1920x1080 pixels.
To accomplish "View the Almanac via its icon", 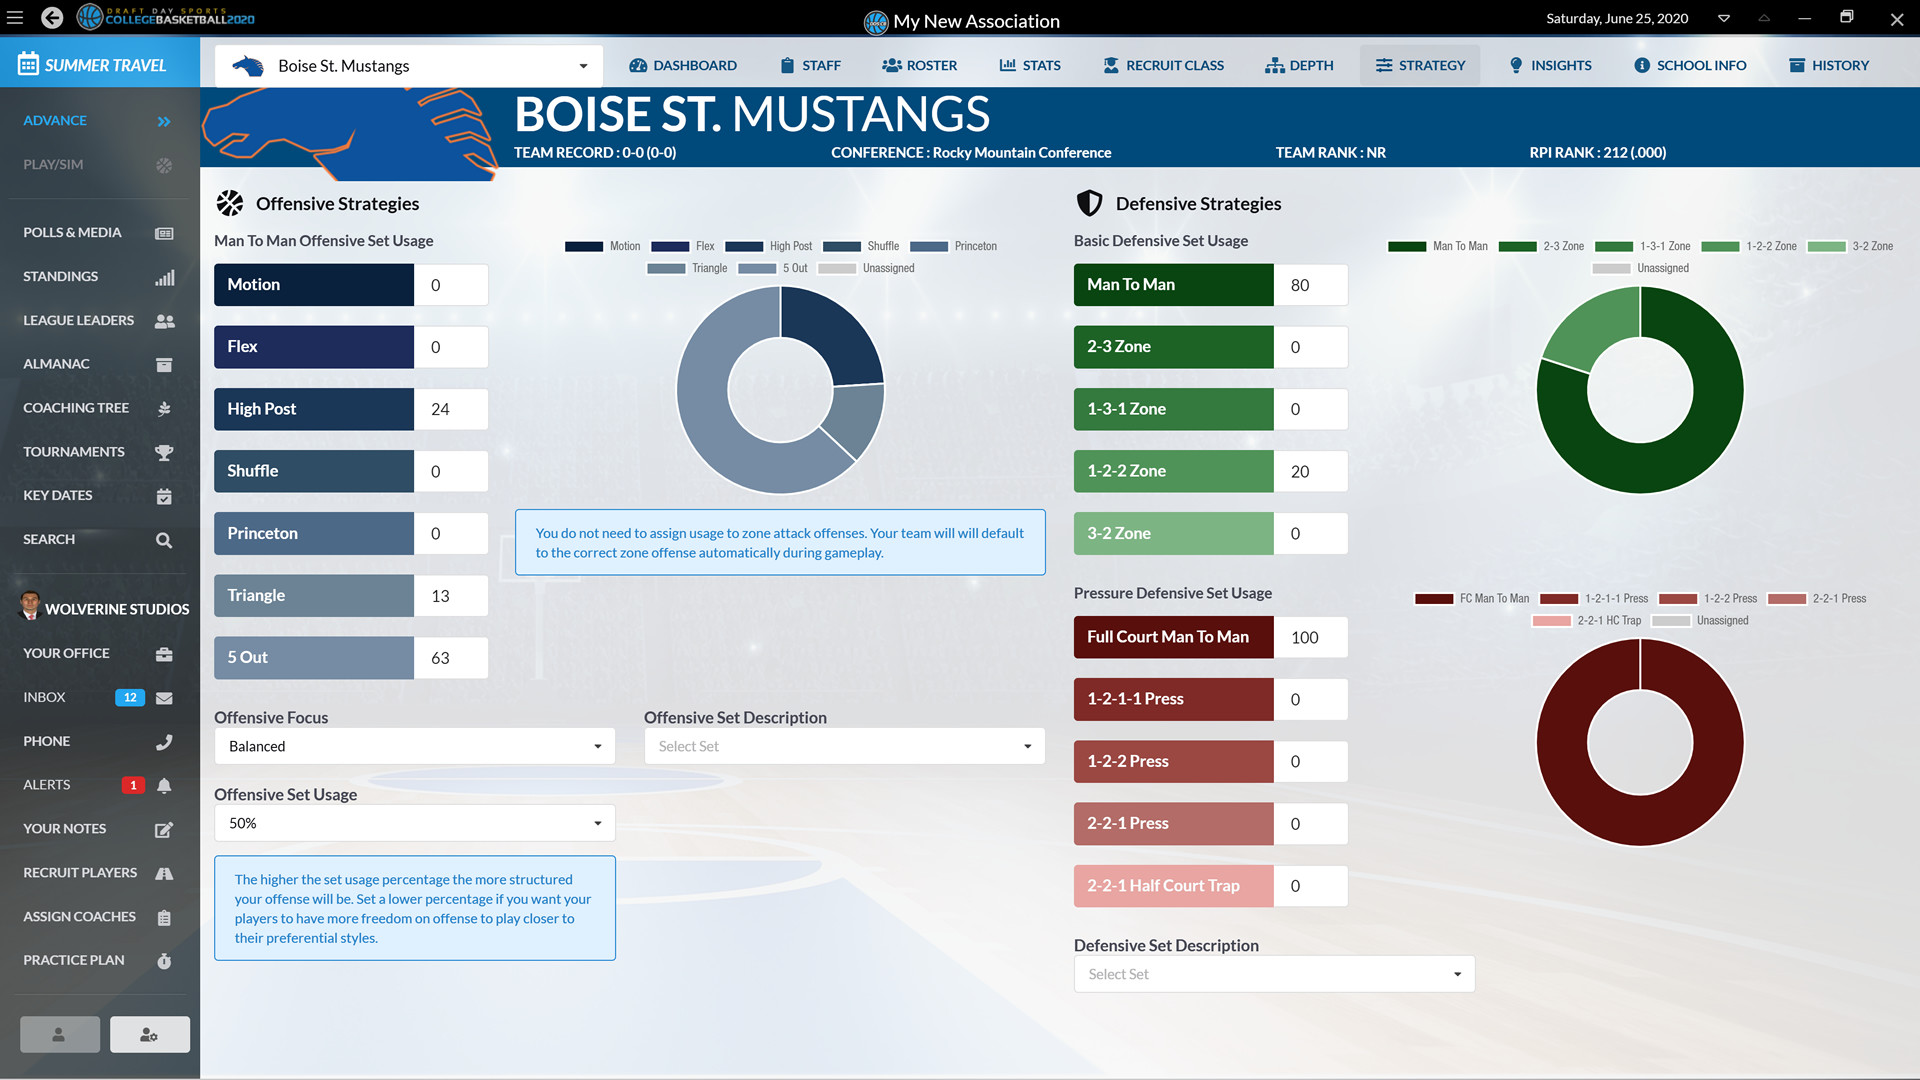I will click(164, 364).
